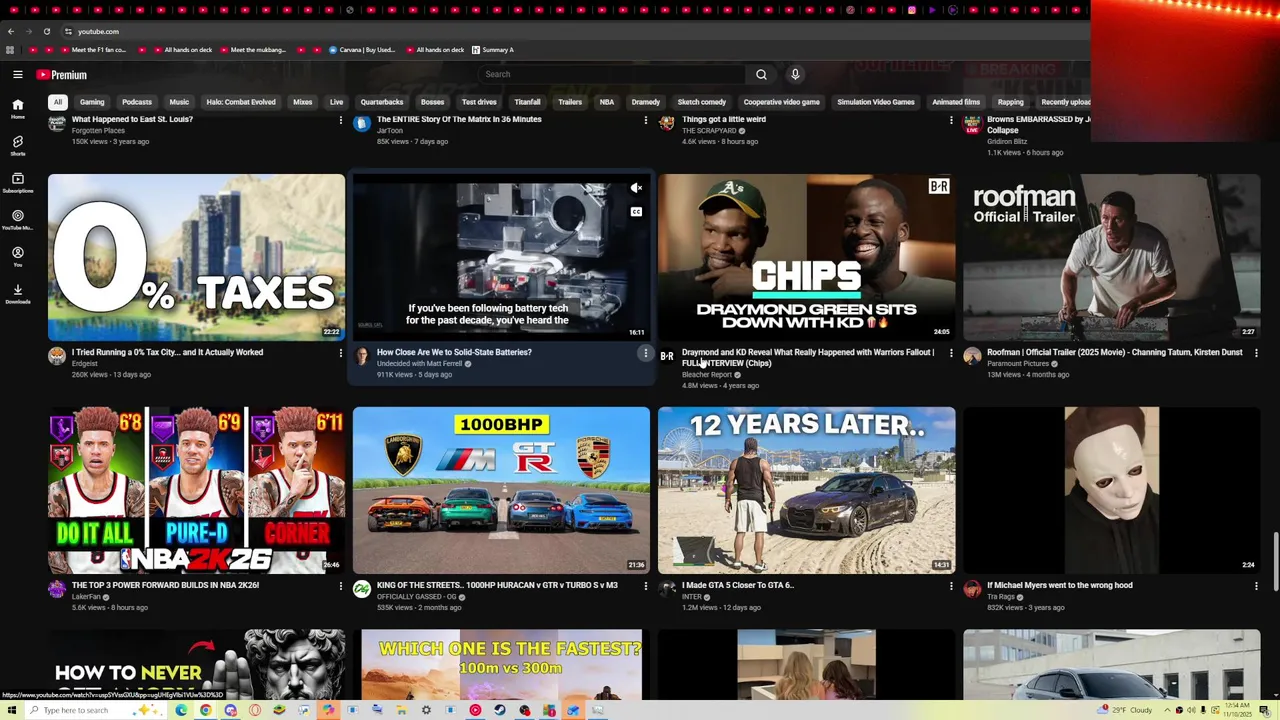The height and width of the screenshot is (720, 1280).
Task: Click the YouTube search input field
Action: pos(612,74)
